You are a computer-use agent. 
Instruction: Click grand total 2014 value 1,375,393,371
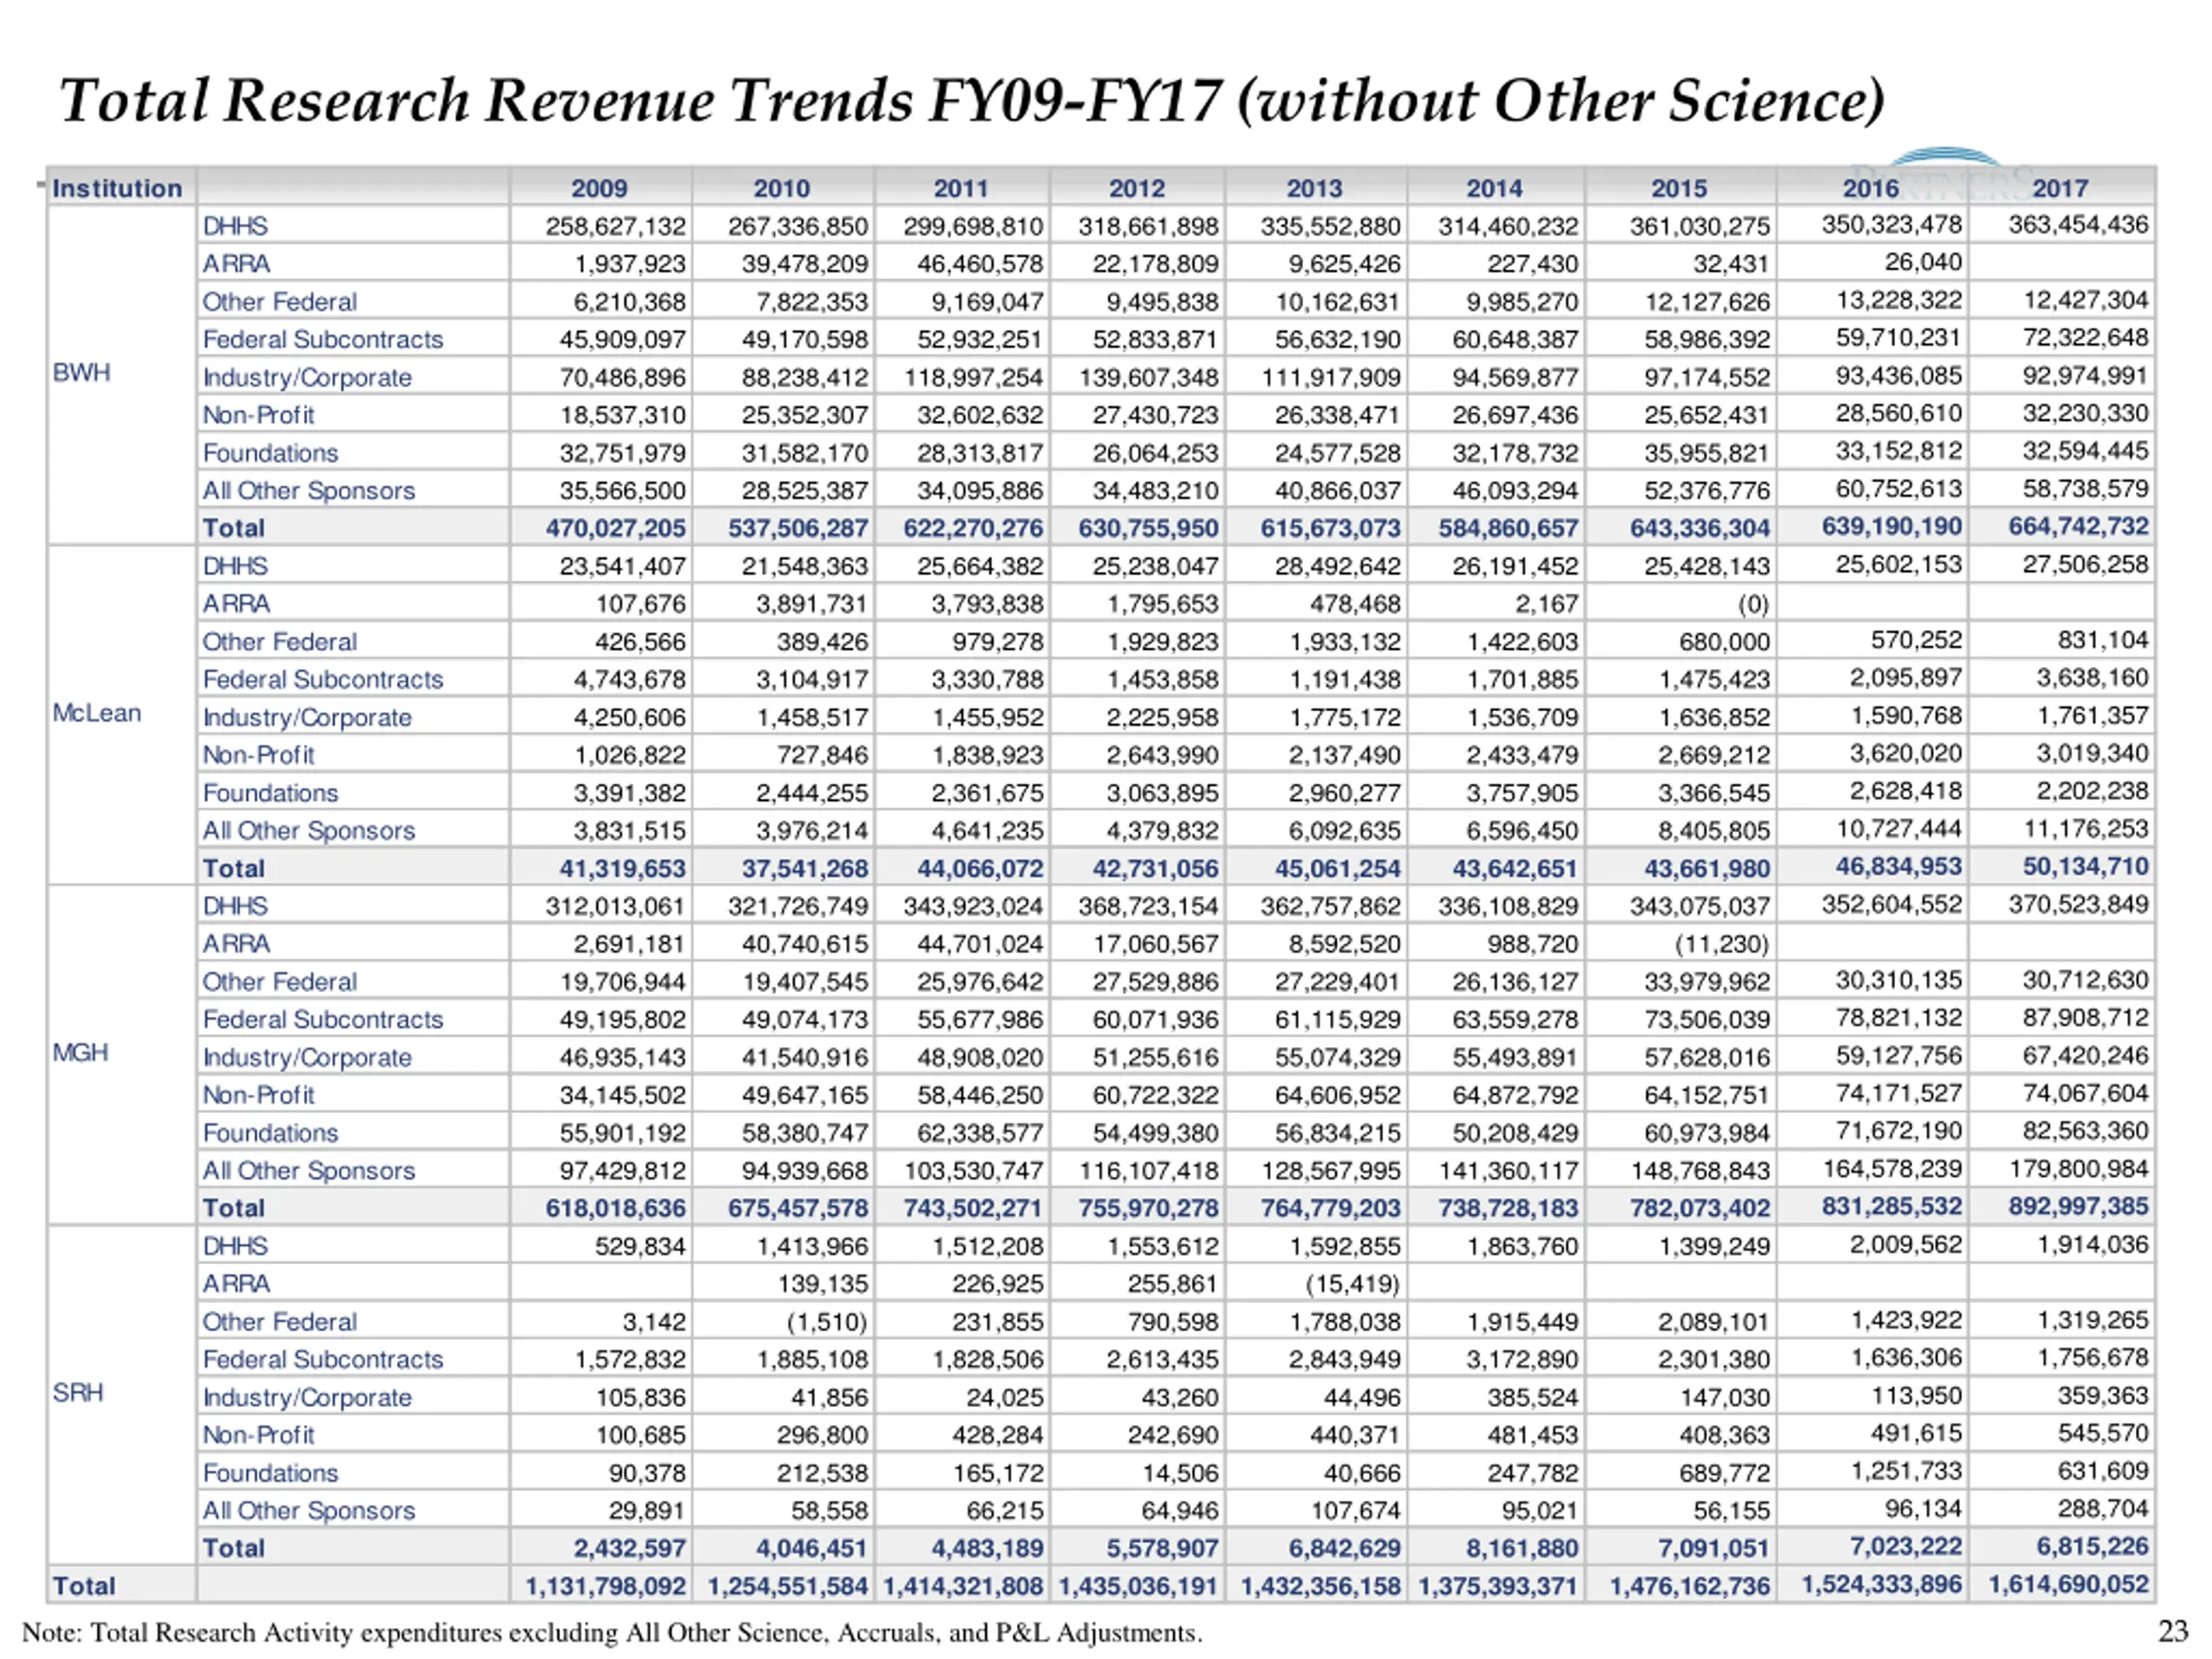[x=1498, y=1586]
